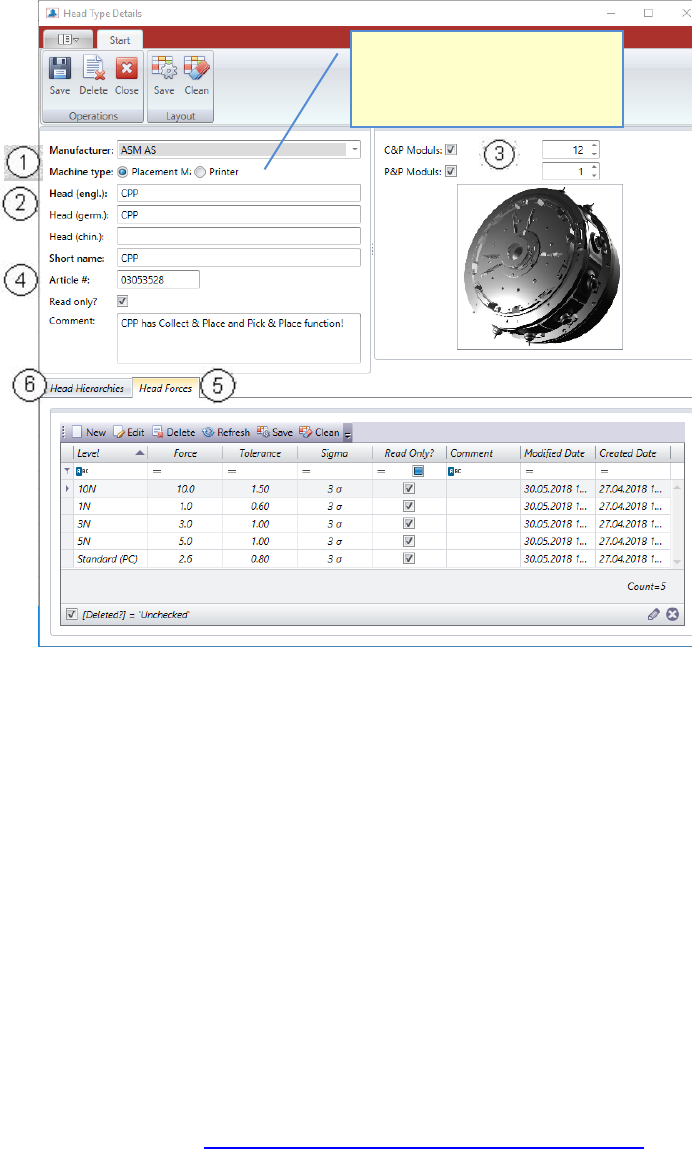Switch to the Head Hierarchies tab
The width and height of the screenshot is (692, 1149).
87,388
